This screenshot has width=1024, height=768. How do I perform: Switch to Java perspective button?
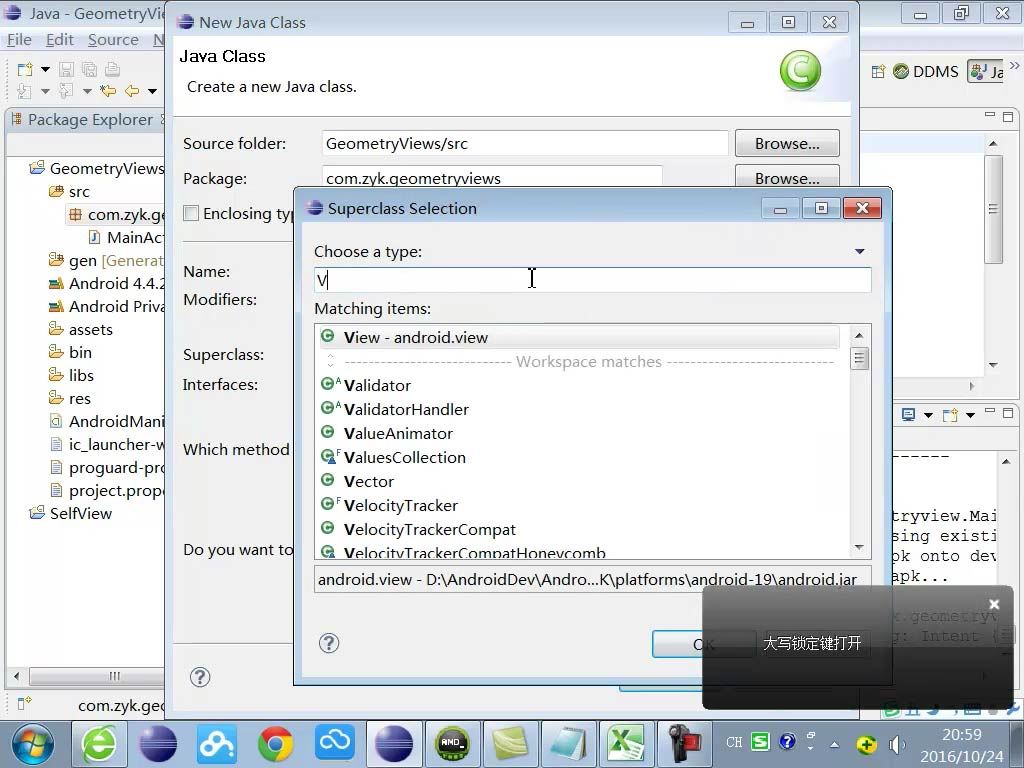986,71
